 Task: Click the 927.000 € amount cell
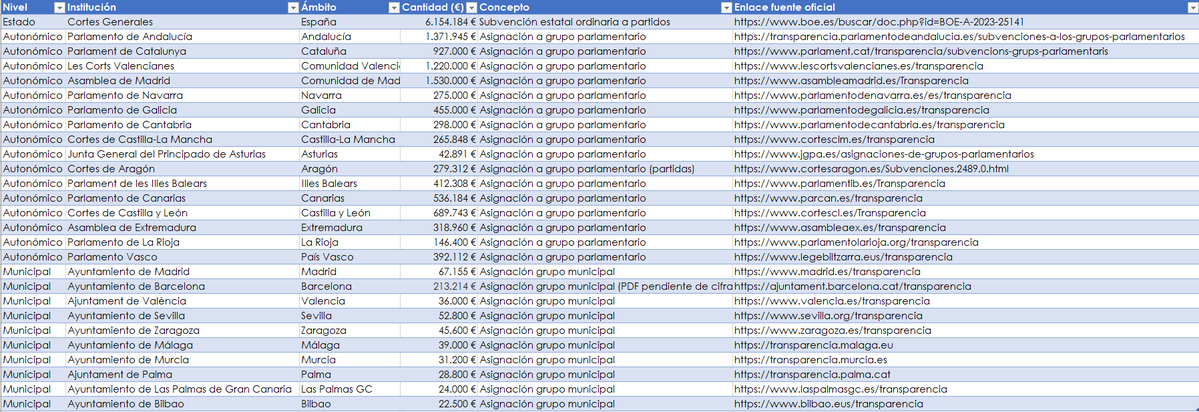(x=440, y=51)
